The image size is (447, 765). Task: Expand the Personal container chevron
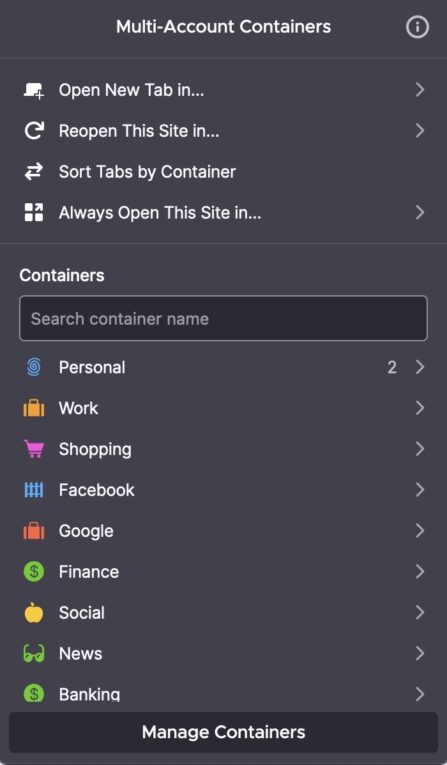(x=420, y=367)
